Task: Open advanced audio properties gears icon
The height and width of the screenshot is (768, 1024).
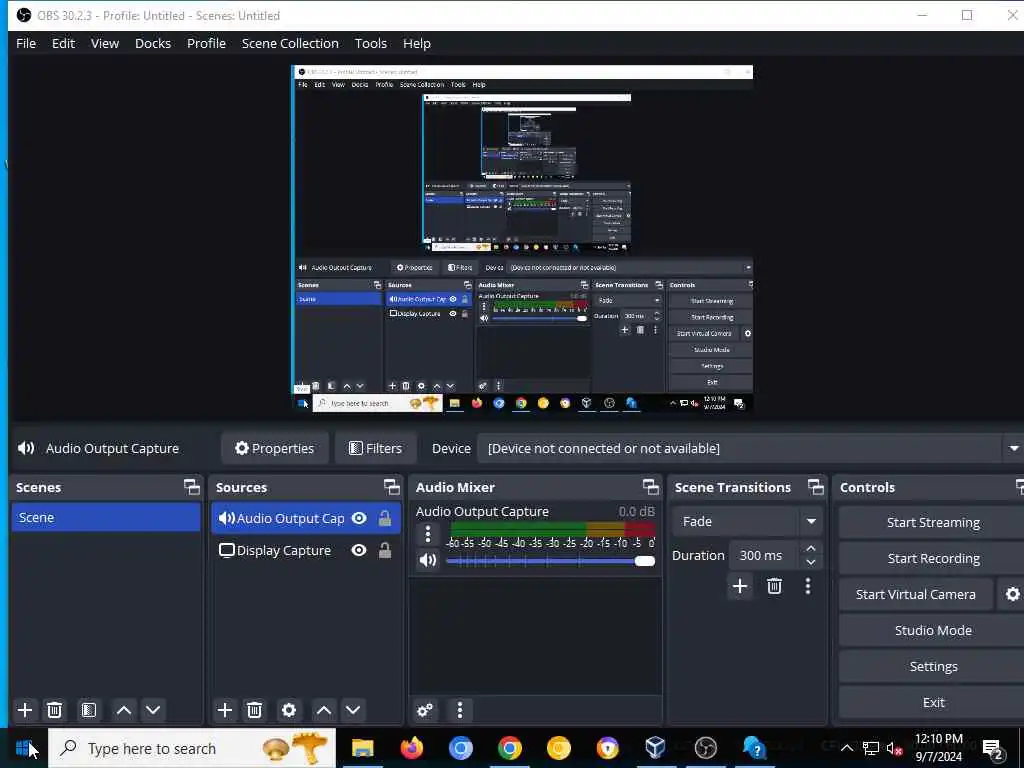Action: pos(425,710)
